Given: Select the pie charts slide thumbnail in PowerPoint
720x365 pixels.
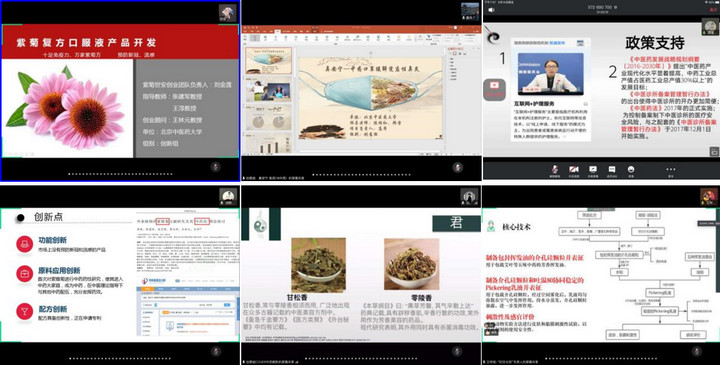Looking at the screenshot, I should 269,118.
